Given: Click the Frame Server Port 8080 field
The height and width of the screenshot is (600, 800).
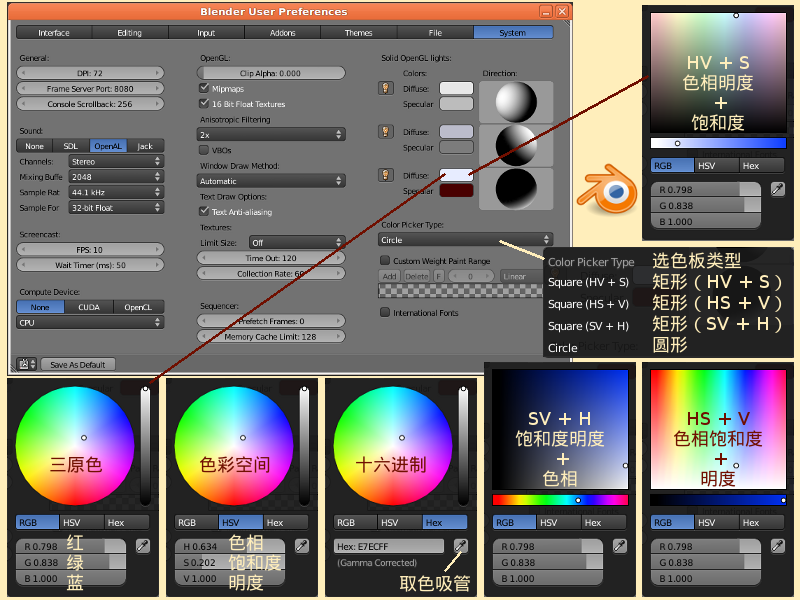Looking at the screenshot, I should pyautogui.click(x=90, y=88).
